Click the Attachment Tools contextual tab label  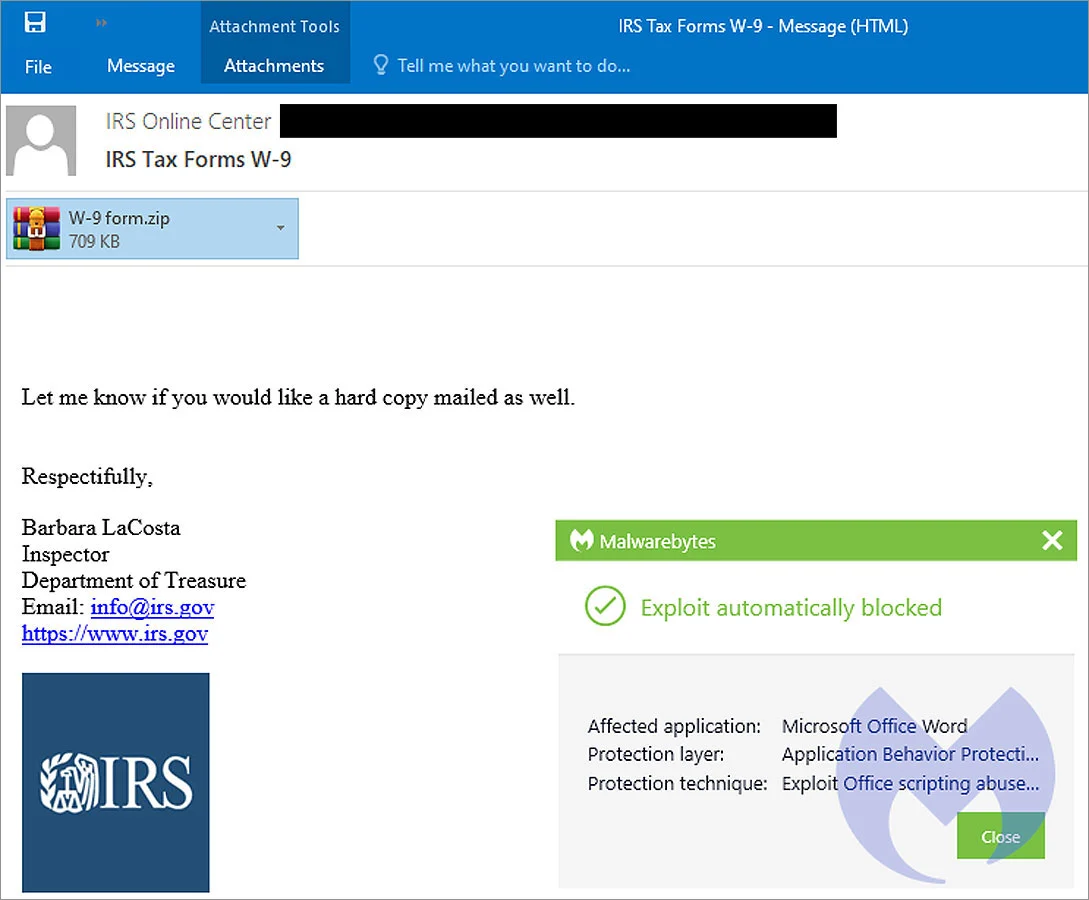(274, 26)
